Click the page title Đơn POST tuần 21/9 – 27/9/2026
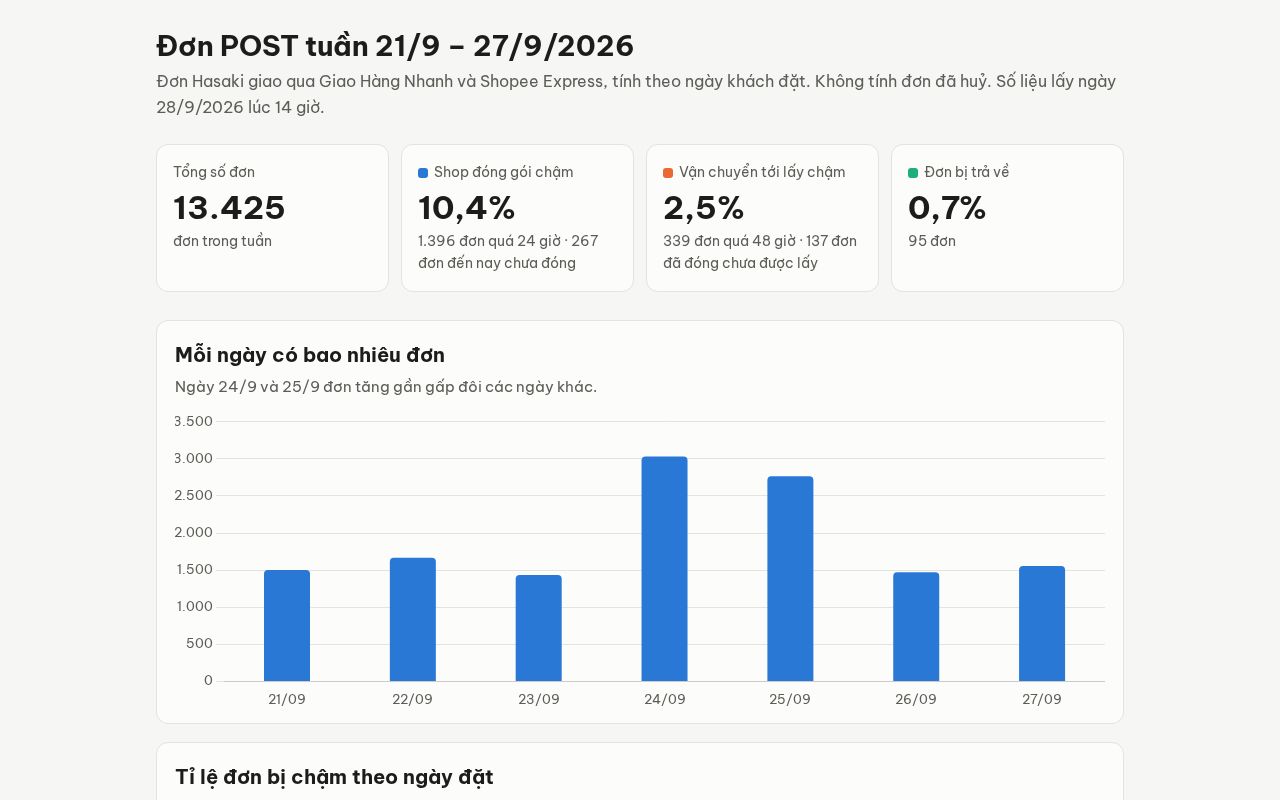The image size is (1280, 800). click(395, 46)
